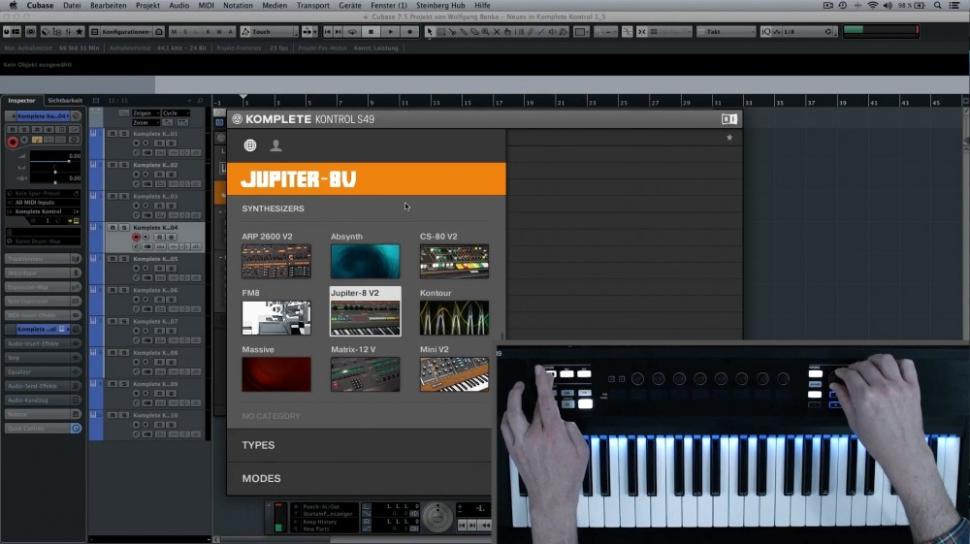Toggle the Komplete Kontrol view layout icon
This screenshot has width=970, height=544.
coord(729,119)
